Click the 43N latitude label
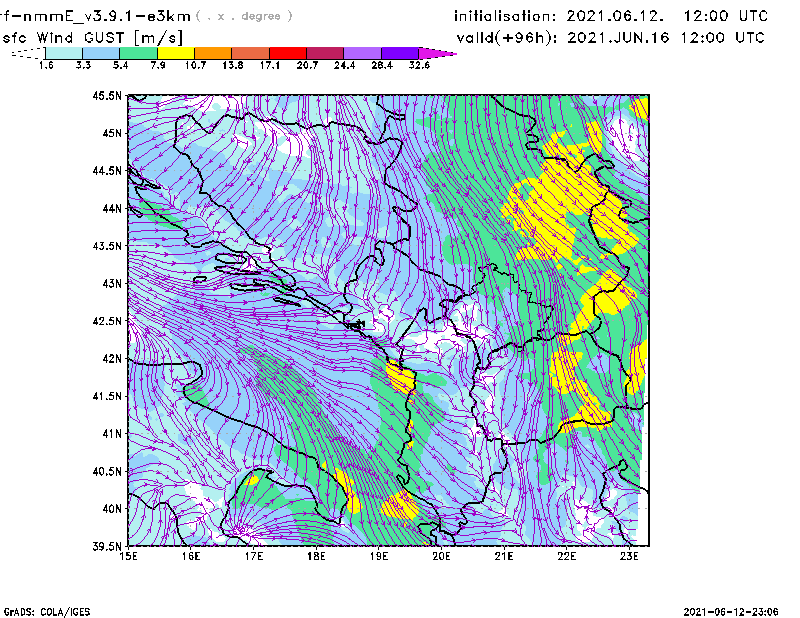 [112, 283]
